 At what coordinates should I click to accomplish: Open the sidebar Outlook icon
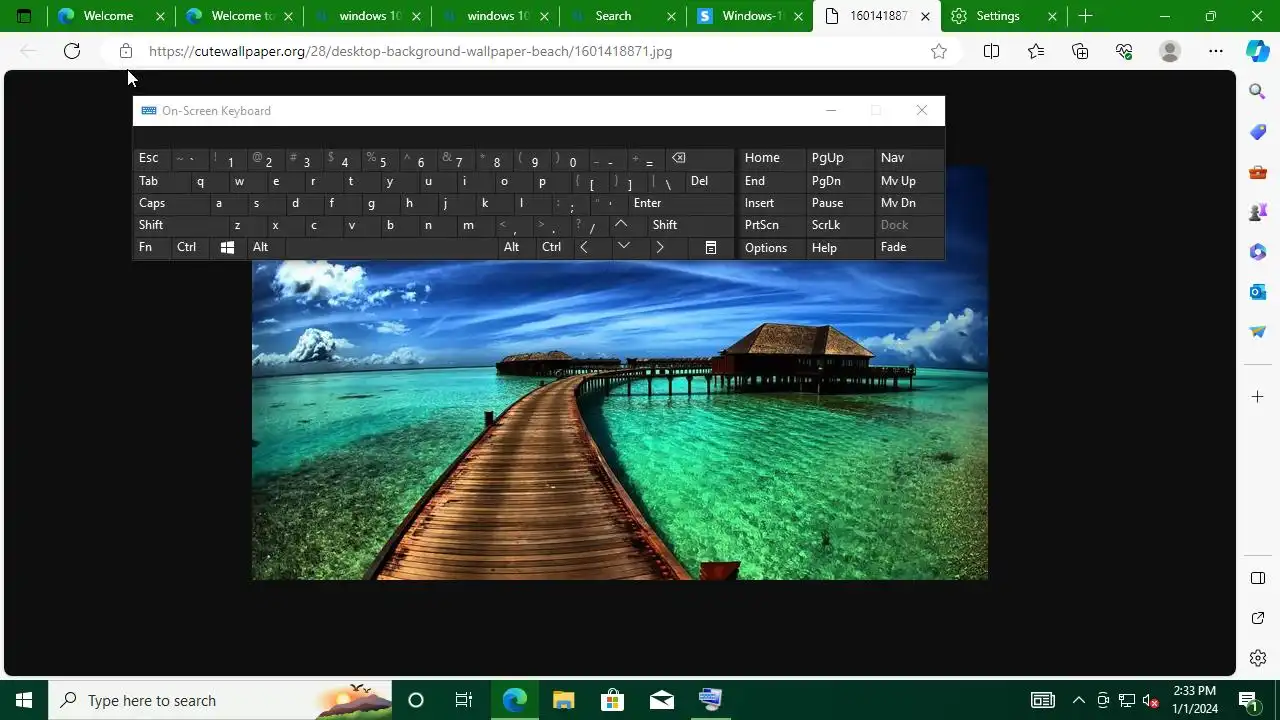point(1258,292)
